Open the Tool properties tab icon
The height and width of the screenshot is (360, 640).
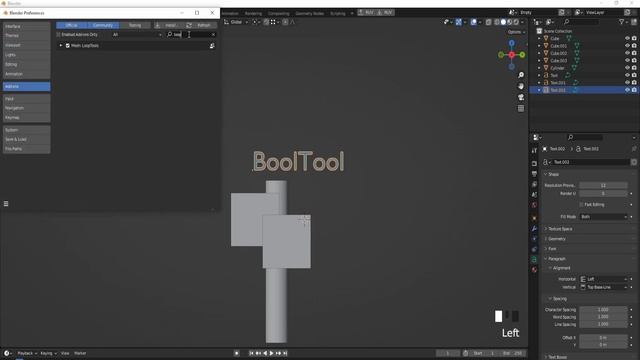[534, 151]
